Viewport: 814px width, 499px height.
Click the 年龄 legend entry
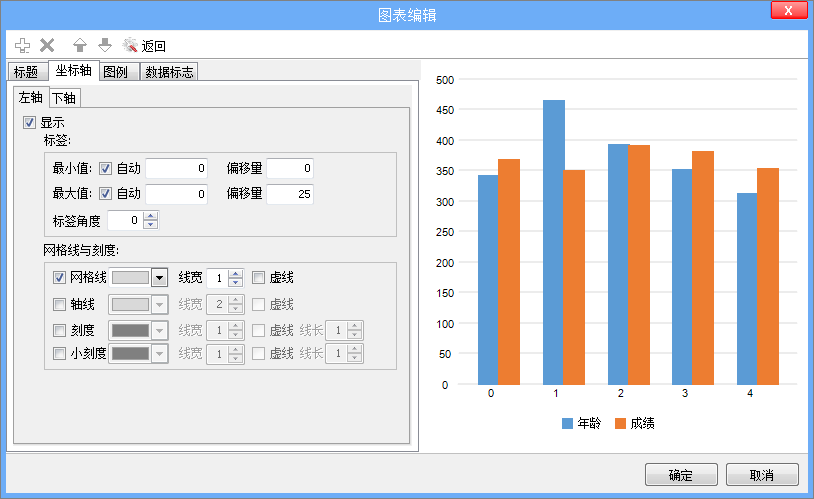click(581, 423)
